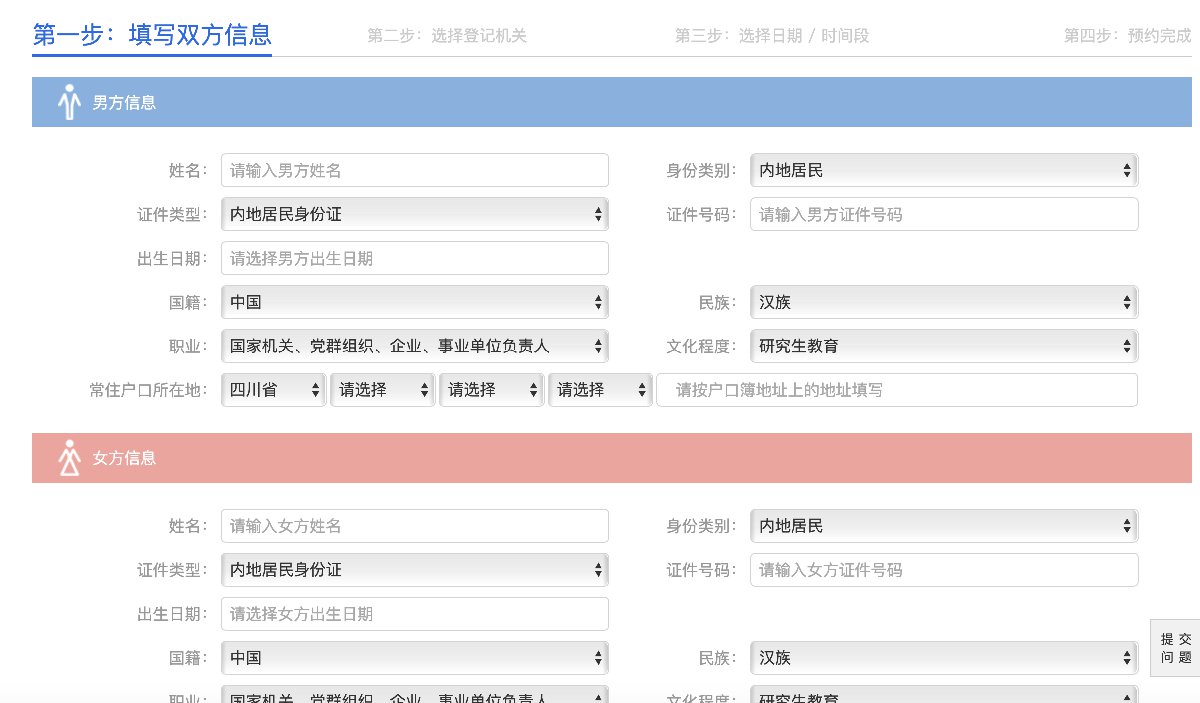Click the 第一步：填写双方信息 heading link
Viewport: 1200px width, 703px height.
coord(151,35)
